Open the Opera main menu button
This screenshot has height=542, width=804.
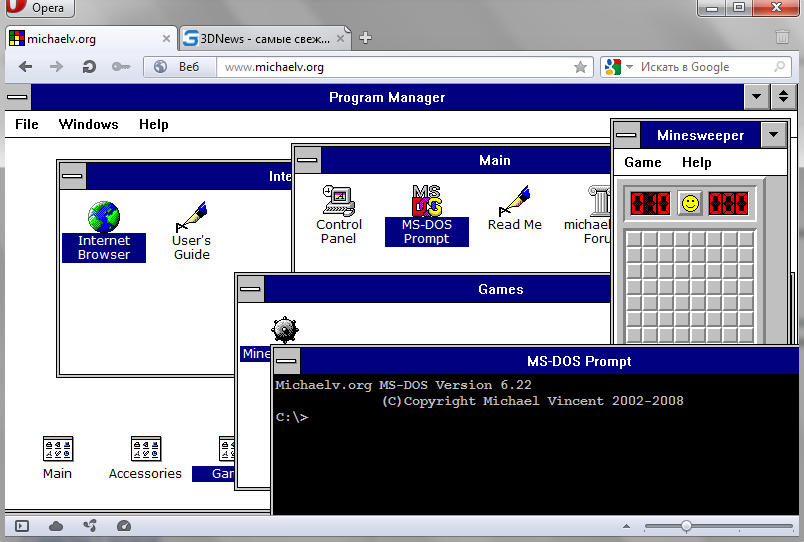click(37, 9)
